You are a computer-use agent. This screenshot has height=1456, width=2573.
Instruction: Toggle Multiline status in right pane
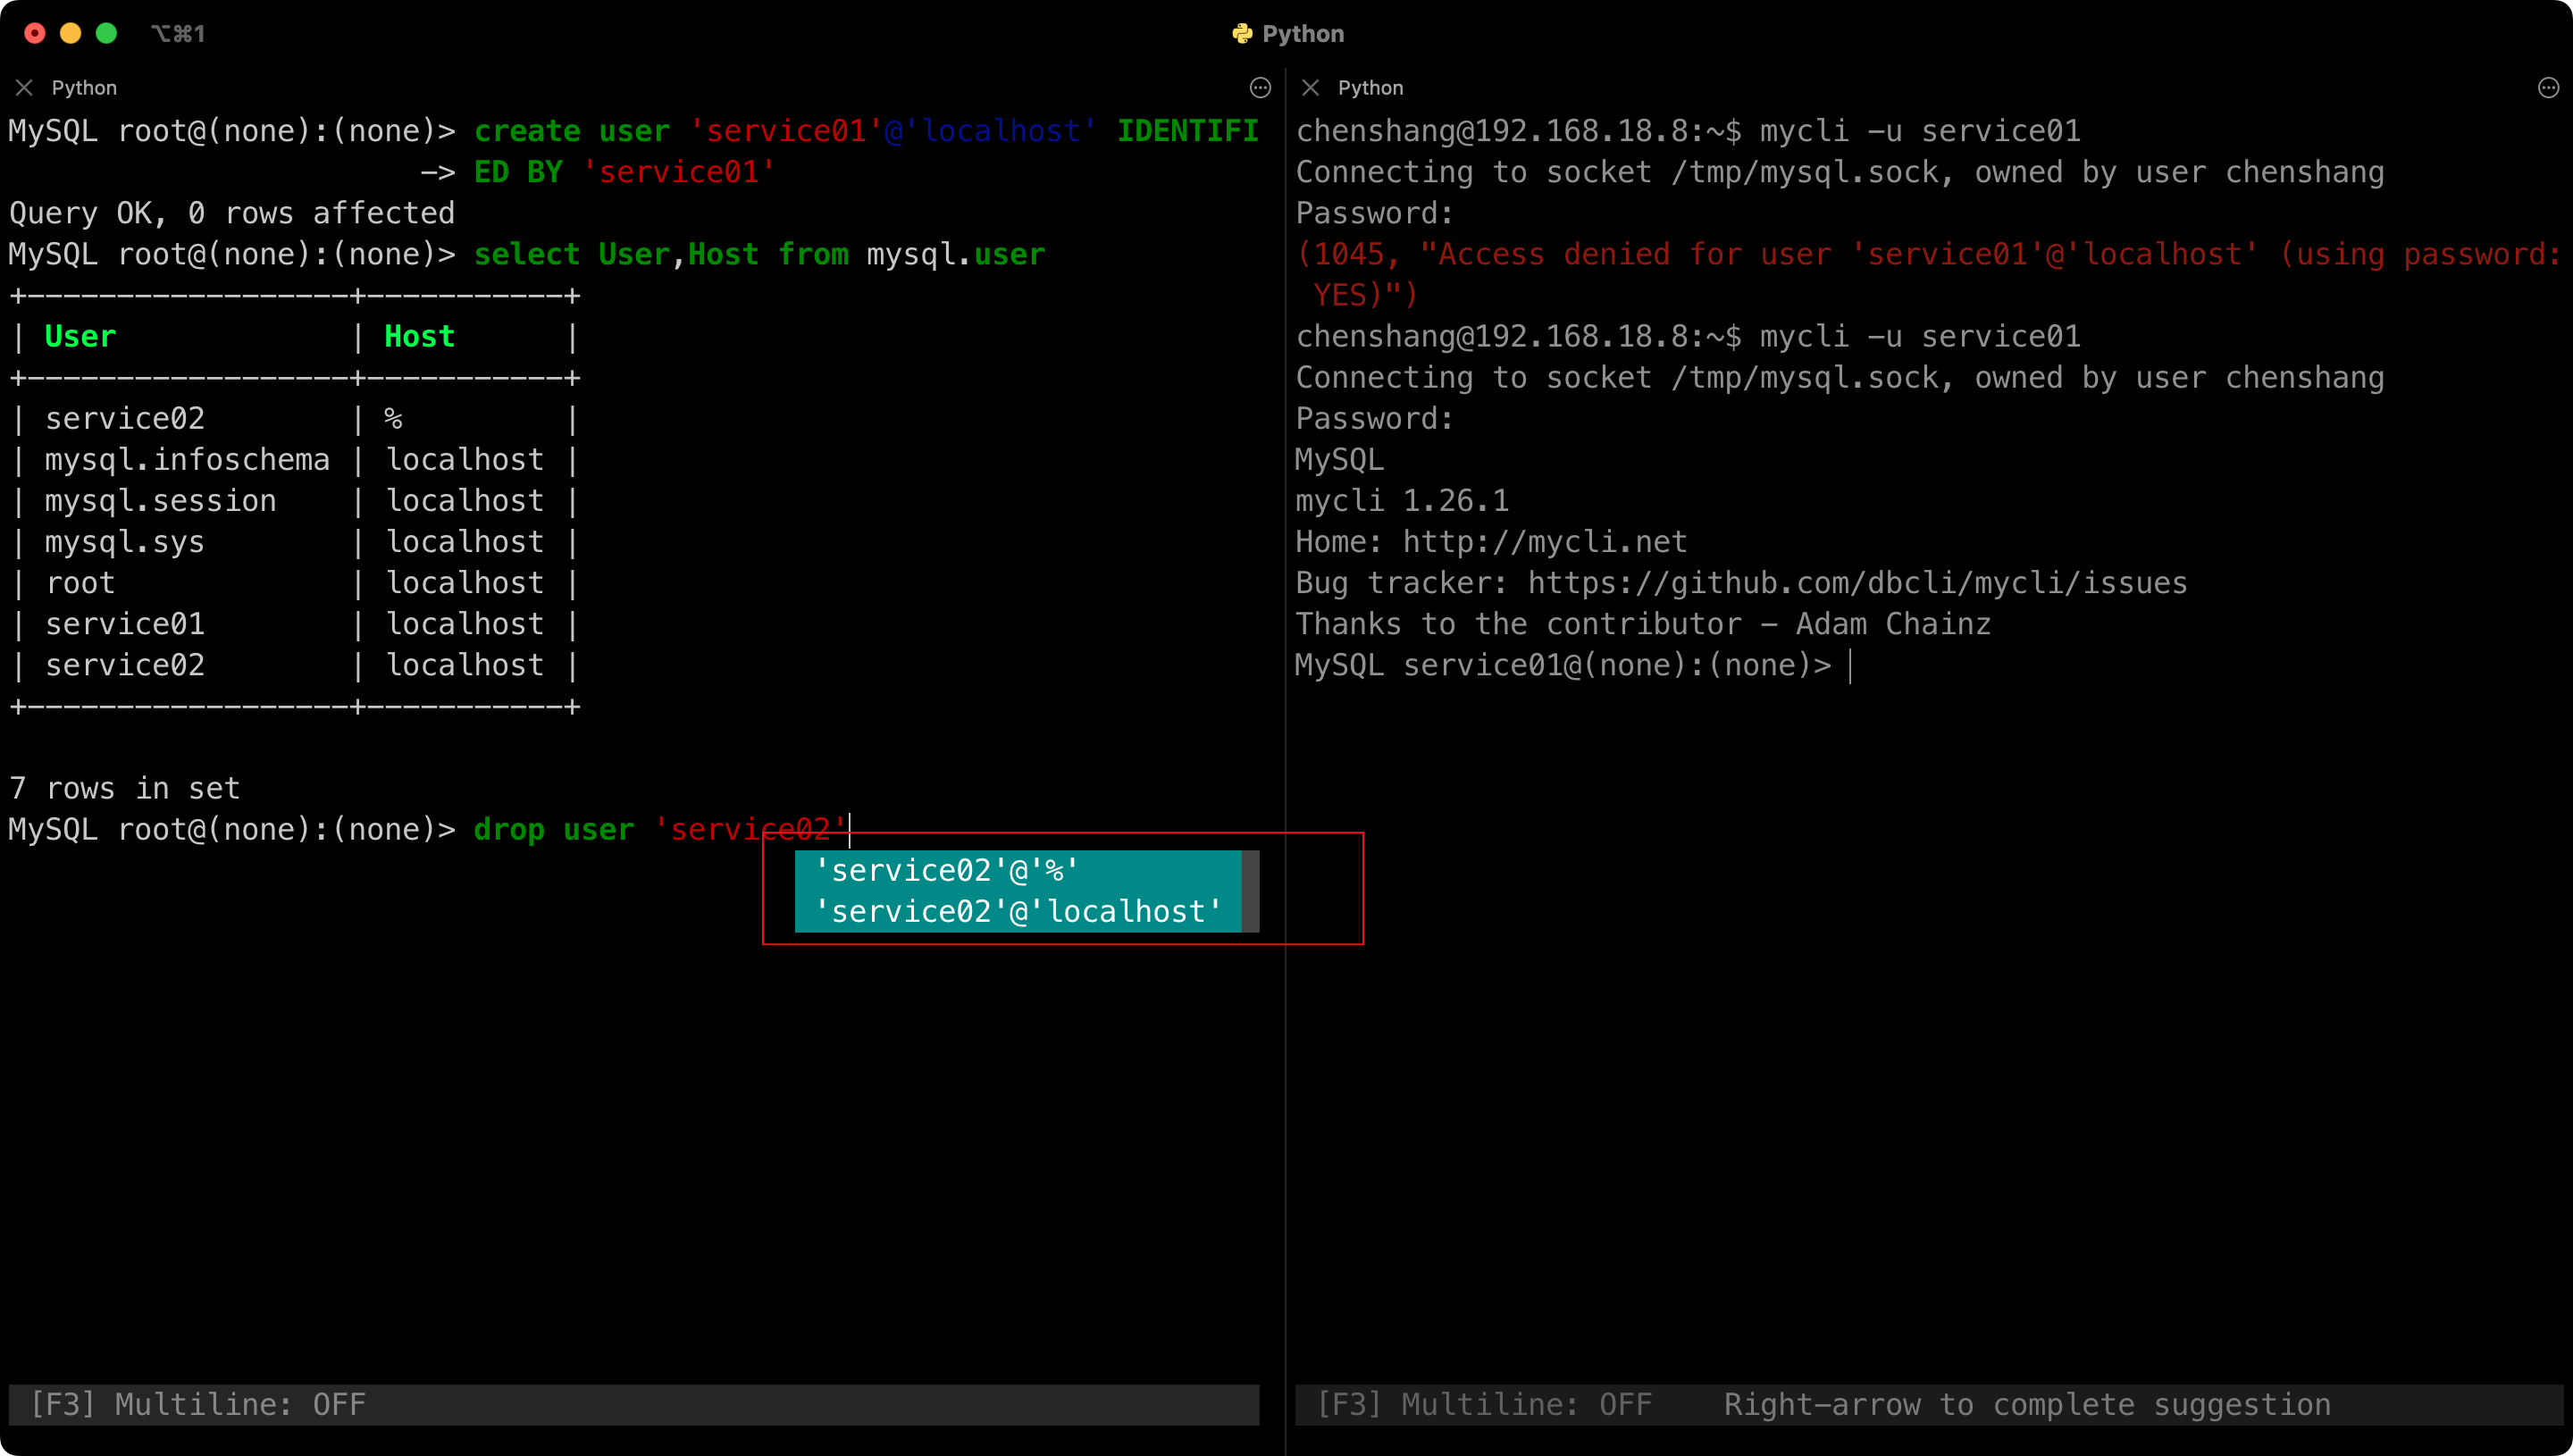pos(1484,1404)
